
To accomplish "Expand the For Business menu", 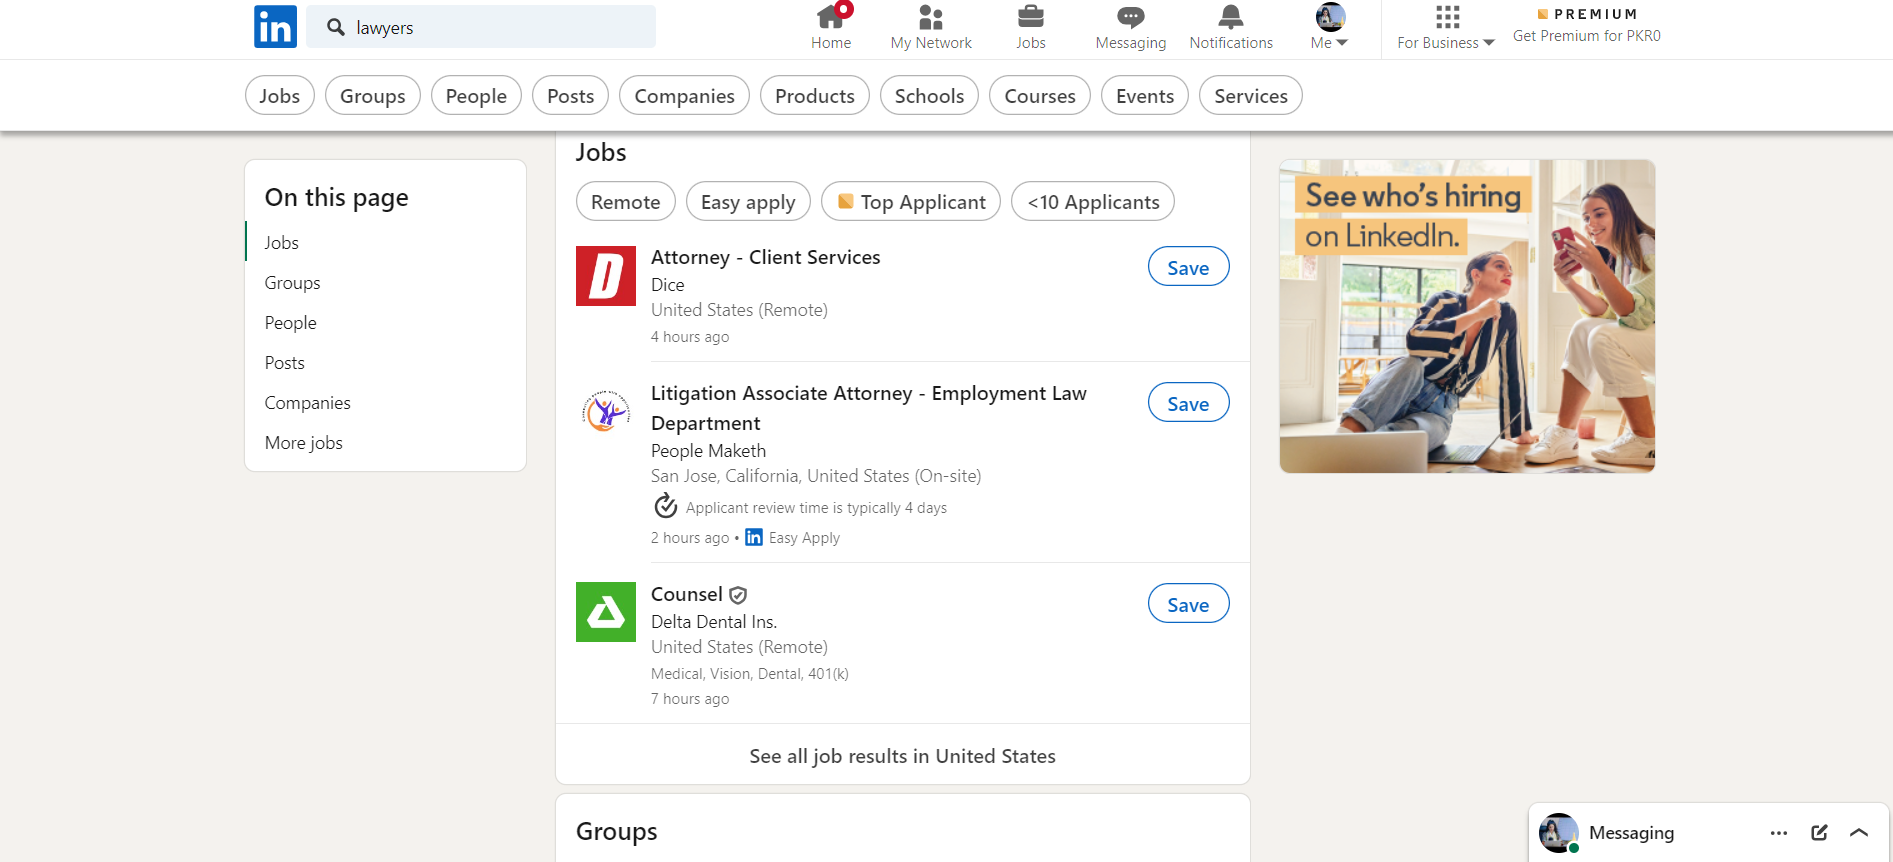I will tap(1445, 28).
